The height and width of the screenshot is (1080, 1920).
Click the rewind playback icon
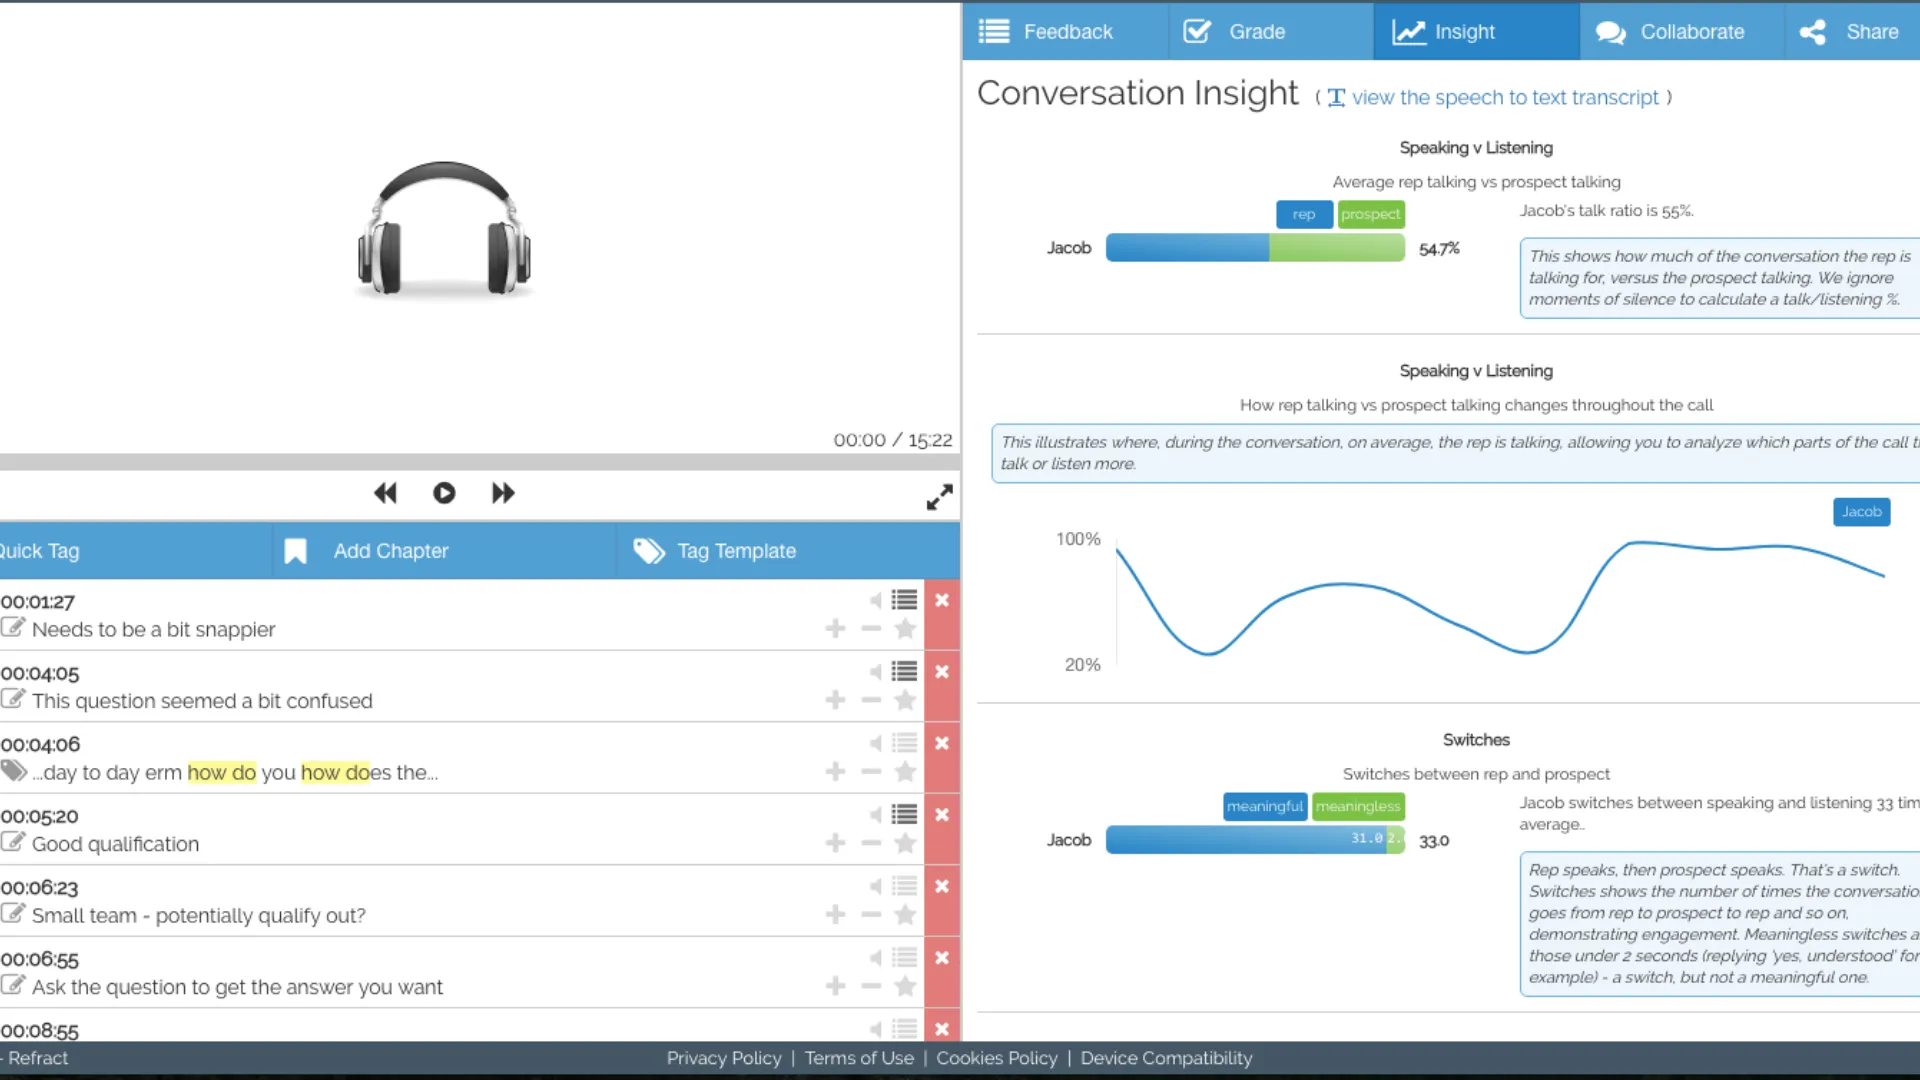pyautogui.click(x=385, y=493)
